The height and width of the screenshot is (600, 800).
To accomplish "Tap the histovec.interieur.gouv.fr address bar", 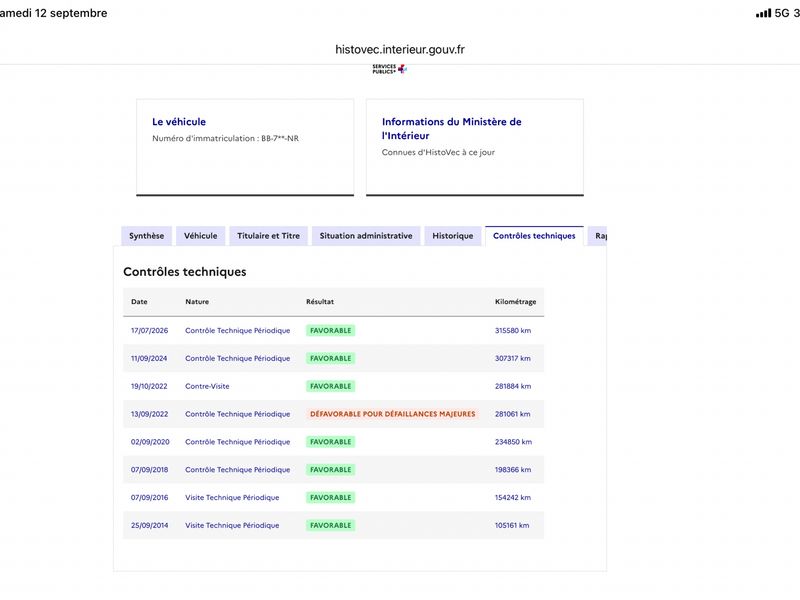I will pyautogui.click(x=400, y=49).
